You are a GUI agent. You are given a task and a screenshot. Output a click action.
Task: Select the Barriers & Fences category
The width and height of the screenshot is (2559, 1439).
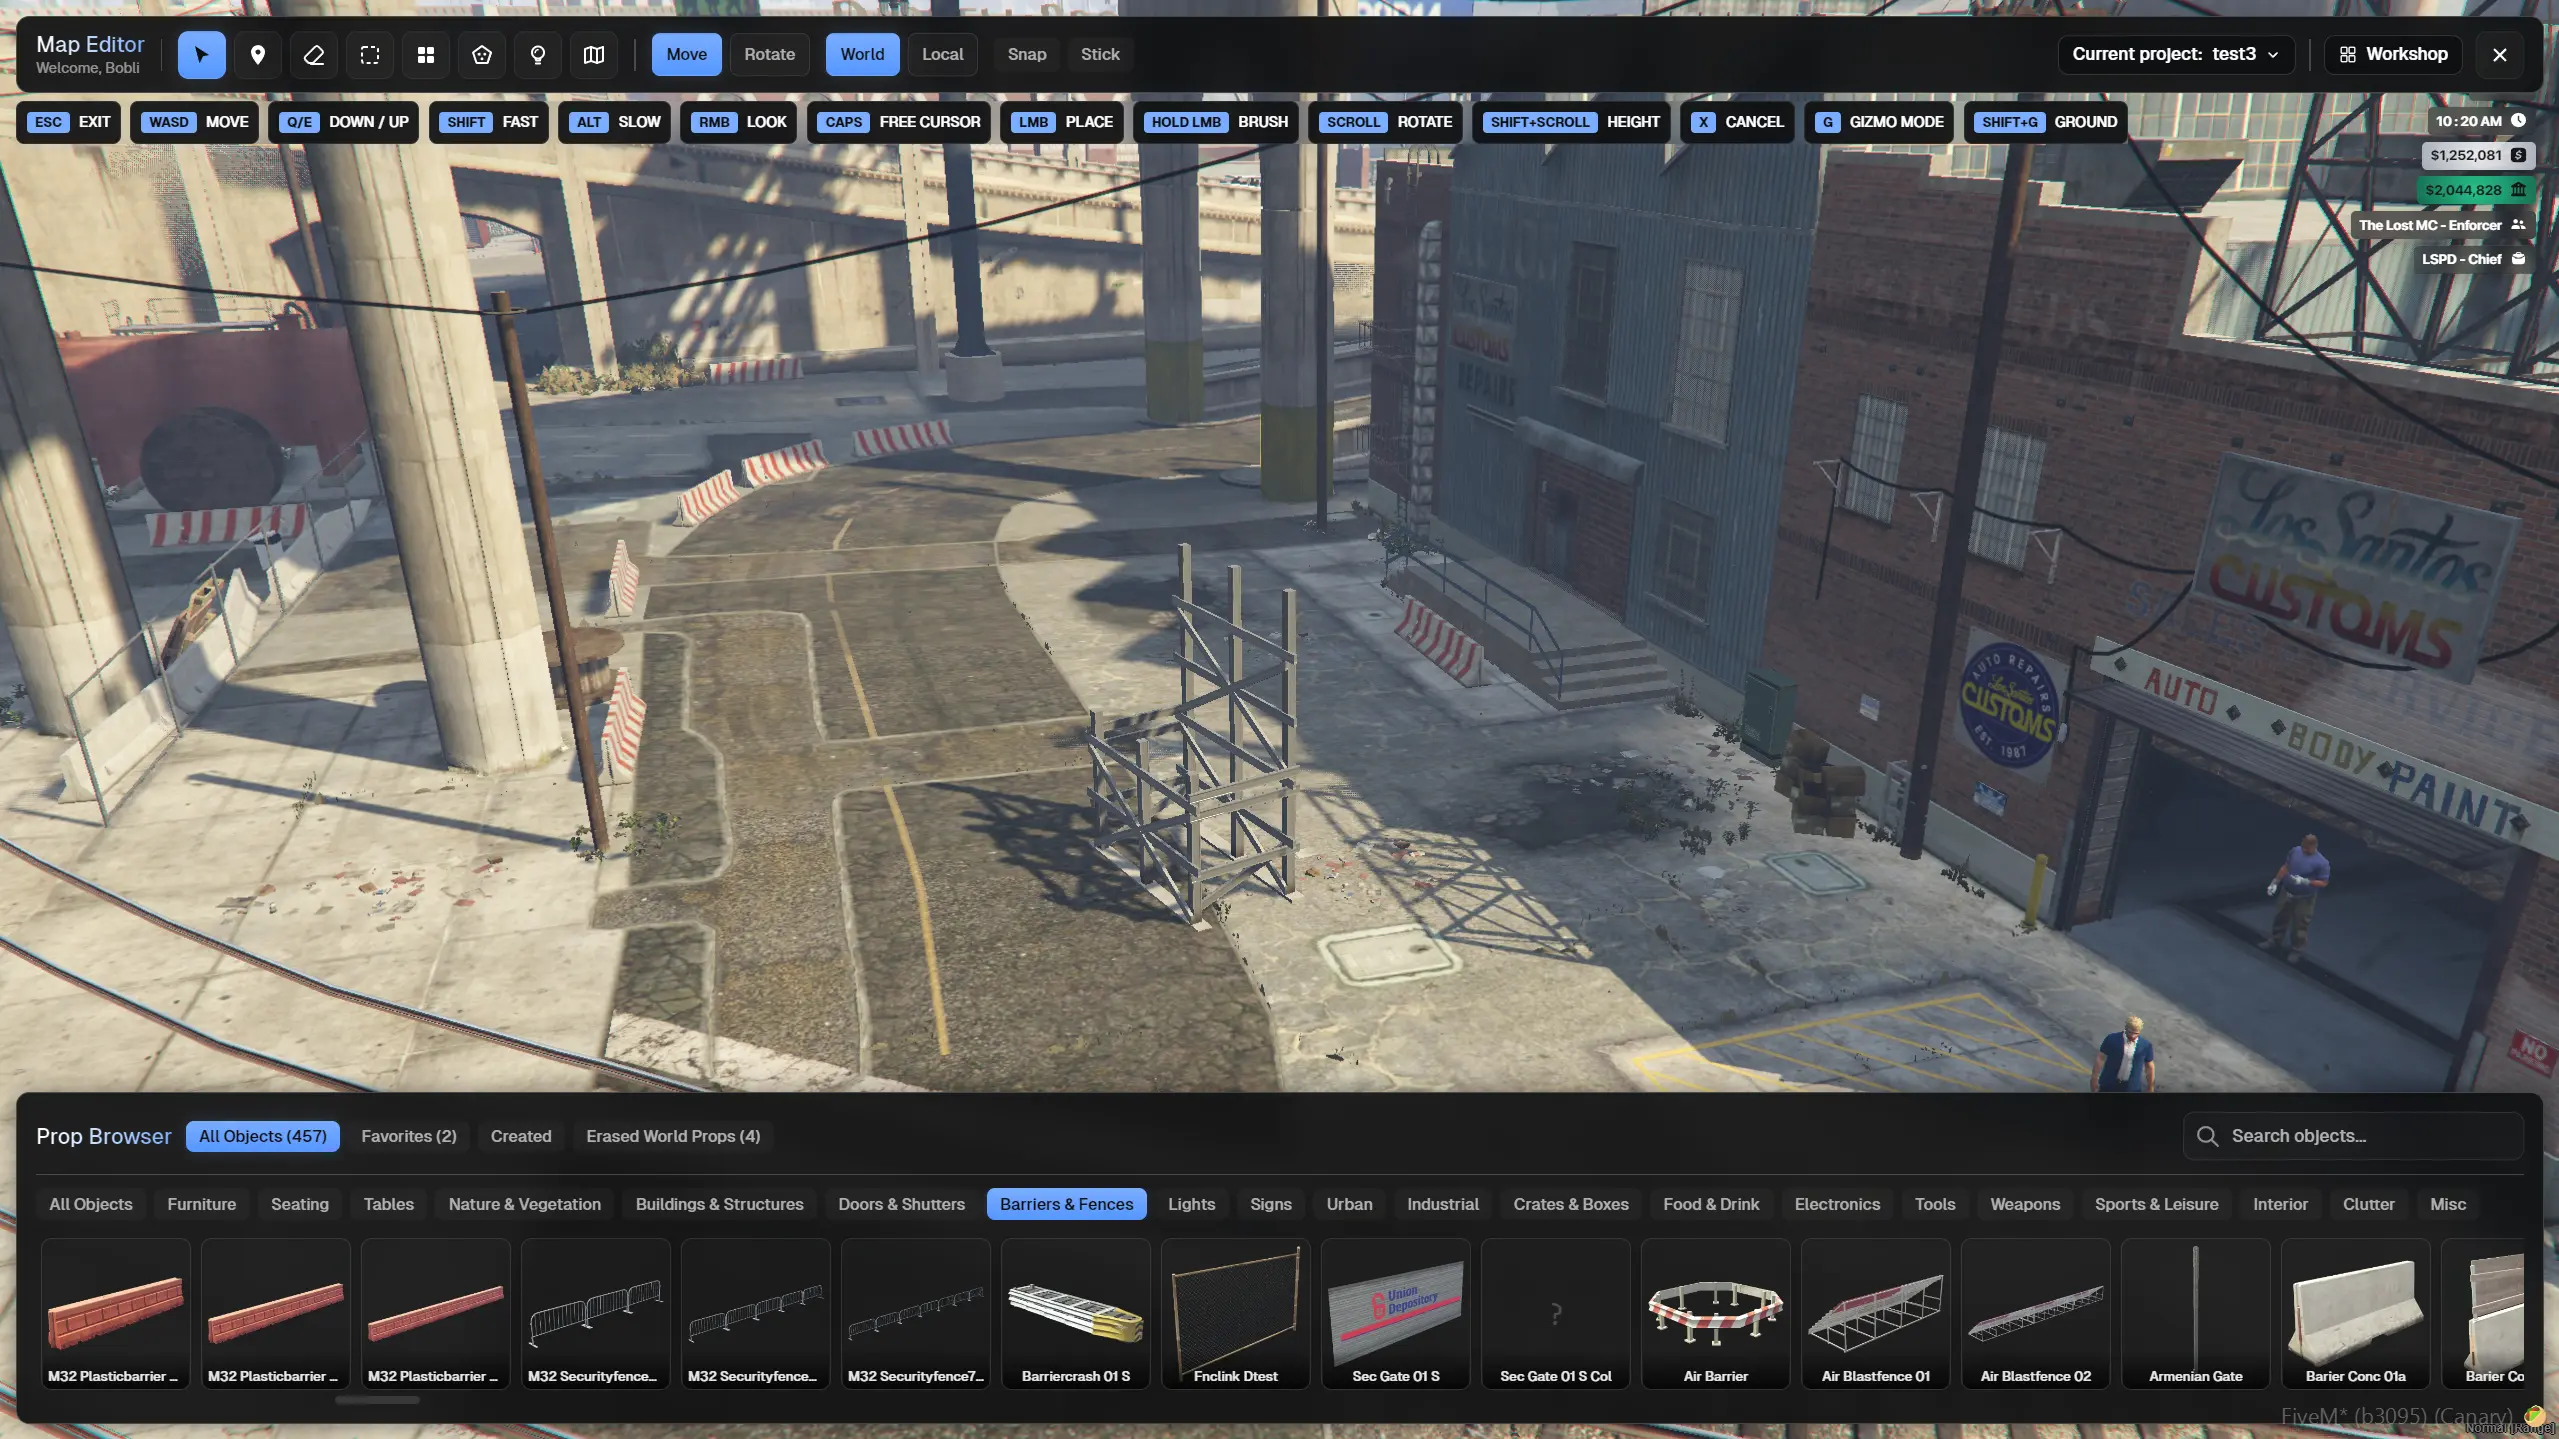click(1066, 1204)
